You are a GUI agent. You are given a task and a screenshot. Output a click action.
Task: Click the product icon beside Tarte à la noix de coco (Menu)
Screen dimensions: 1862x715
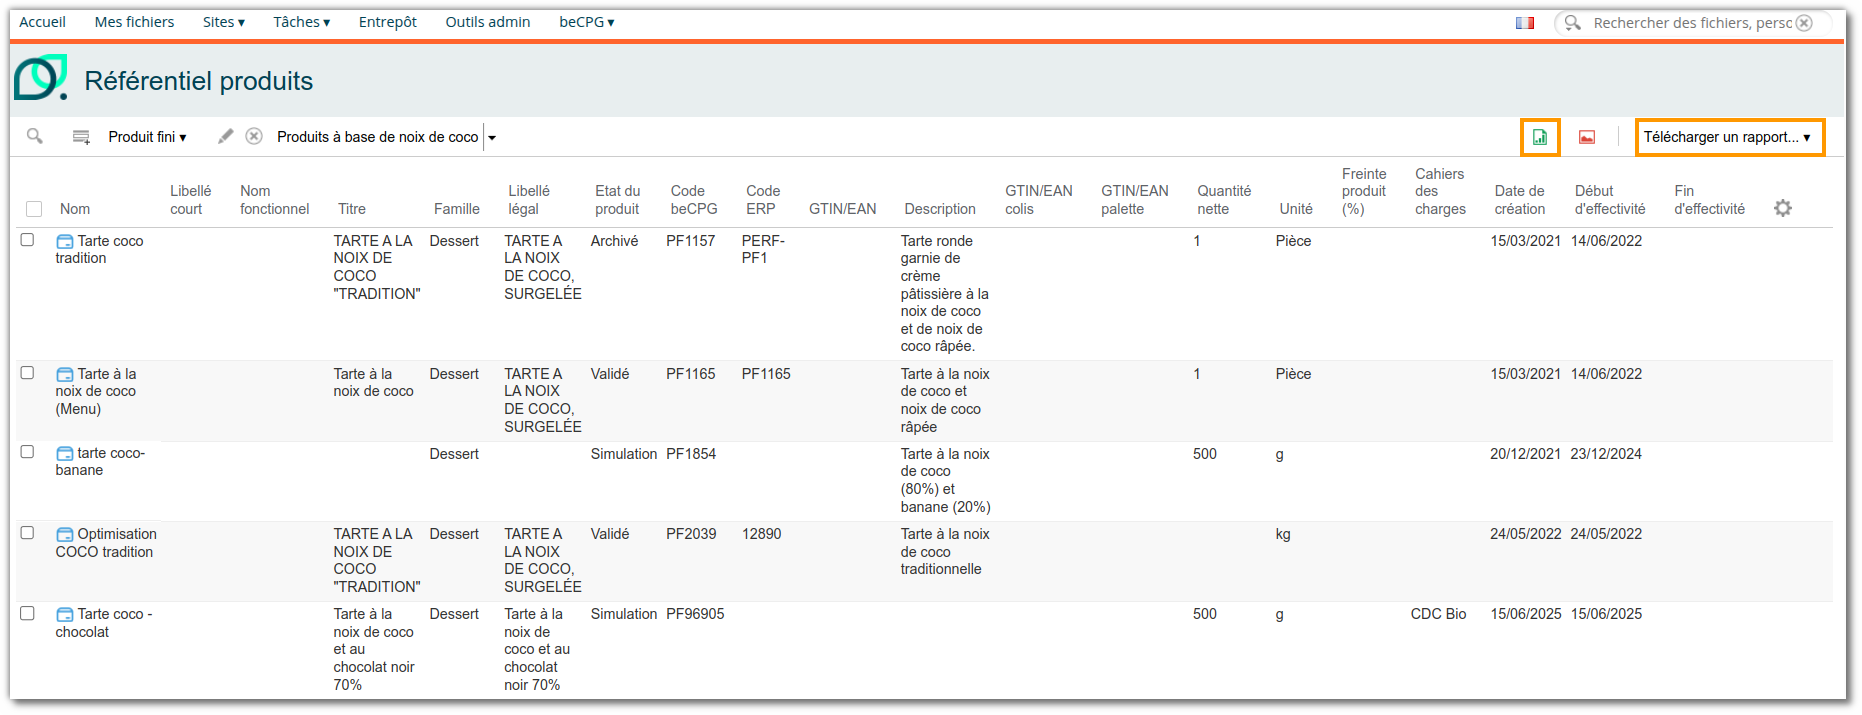[x=65, y=374]
